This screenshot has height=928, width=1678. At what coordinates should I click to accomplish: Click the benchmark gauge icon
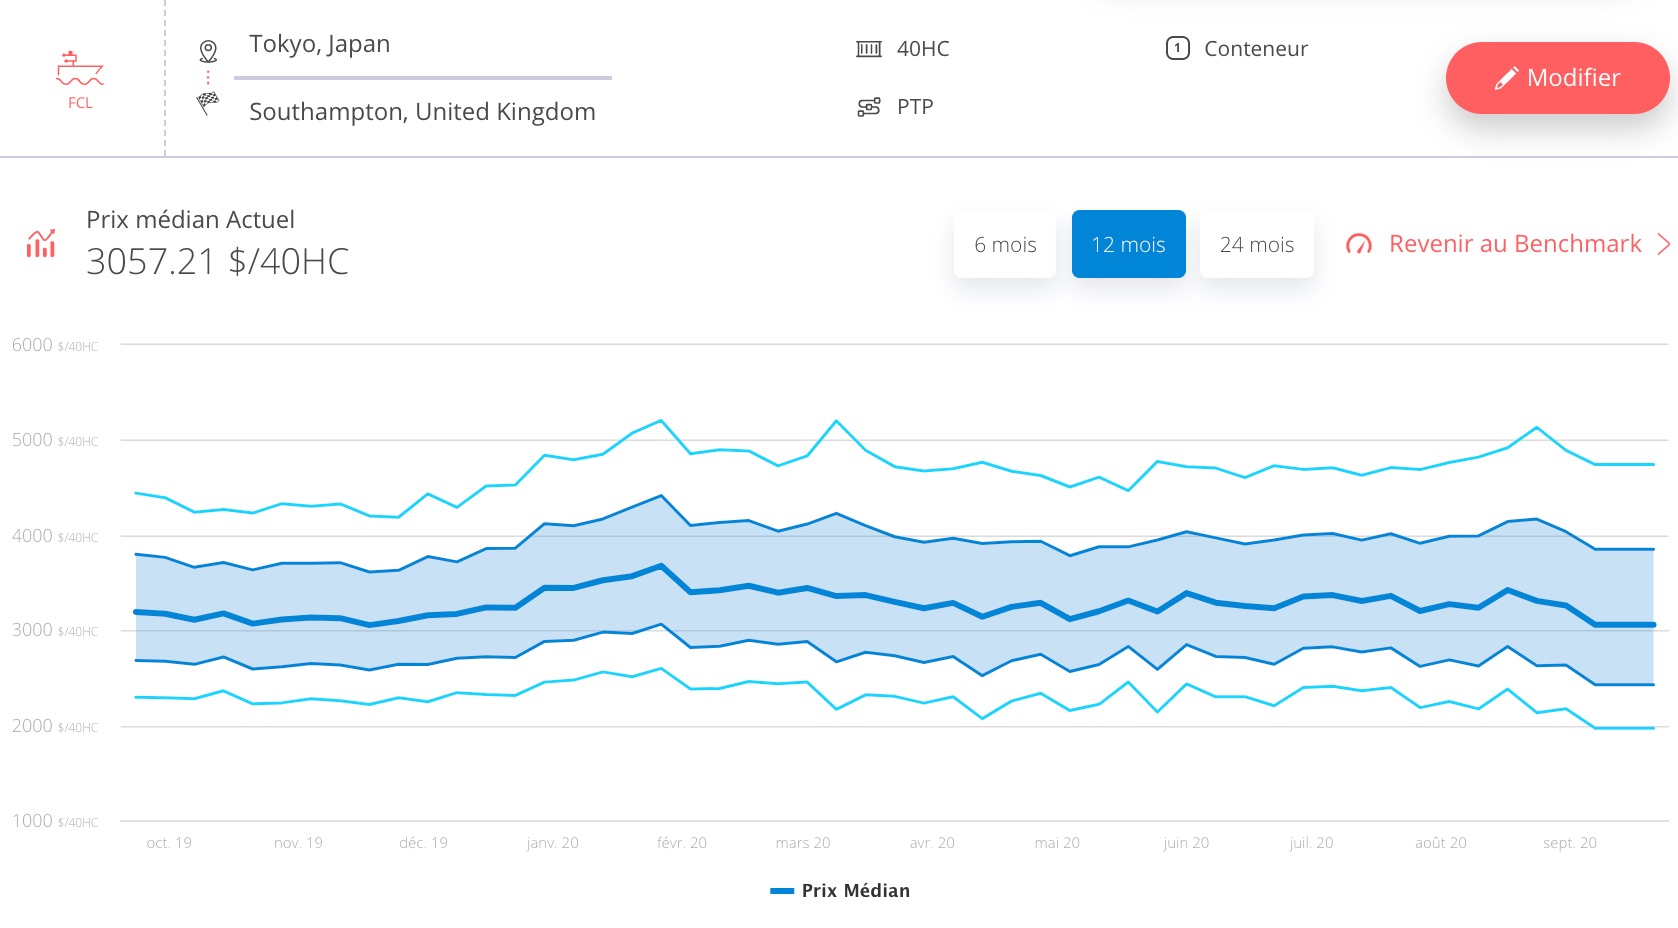(x=1359, y=244)
